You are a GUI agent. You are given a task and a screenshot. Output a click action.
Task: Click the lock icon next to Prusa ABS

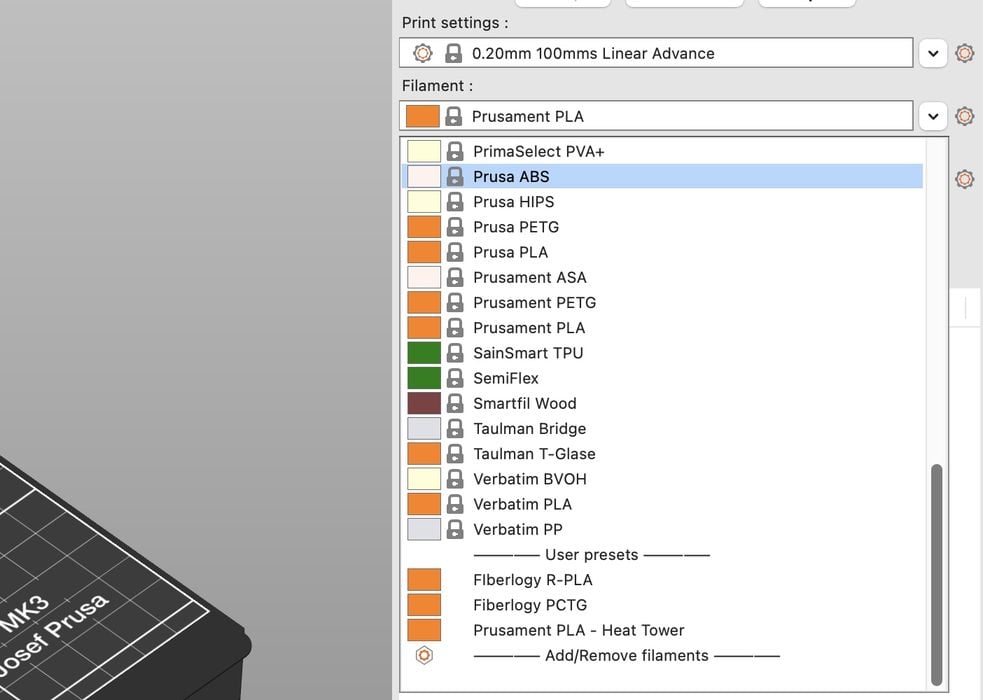(455, 177)
